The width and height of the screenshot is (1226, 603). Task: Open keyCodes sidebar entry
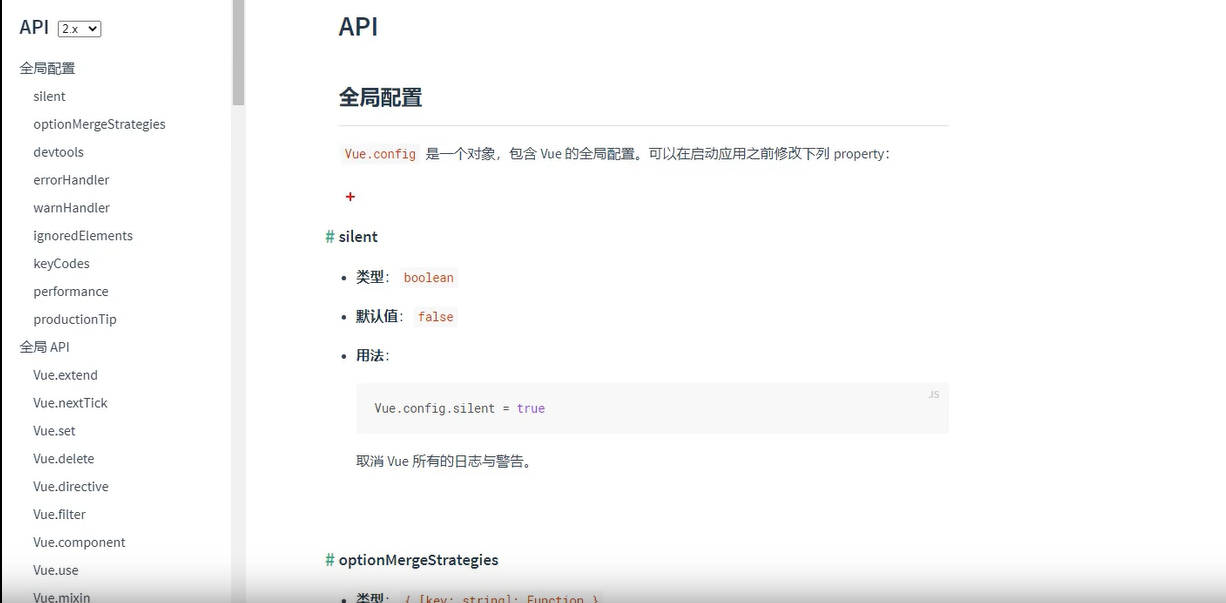(61, 264)
